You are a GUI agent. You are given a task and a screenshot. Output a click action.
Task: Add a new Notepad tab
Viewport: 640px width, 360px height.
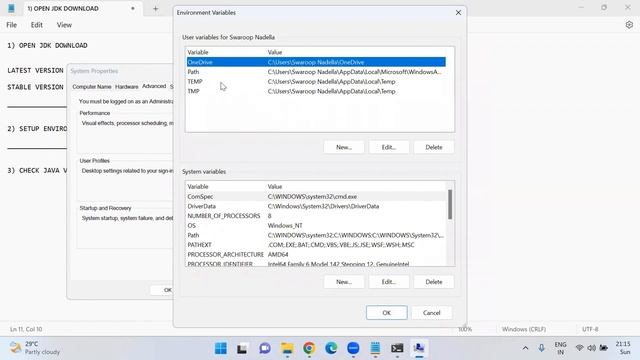pos(156,9)
